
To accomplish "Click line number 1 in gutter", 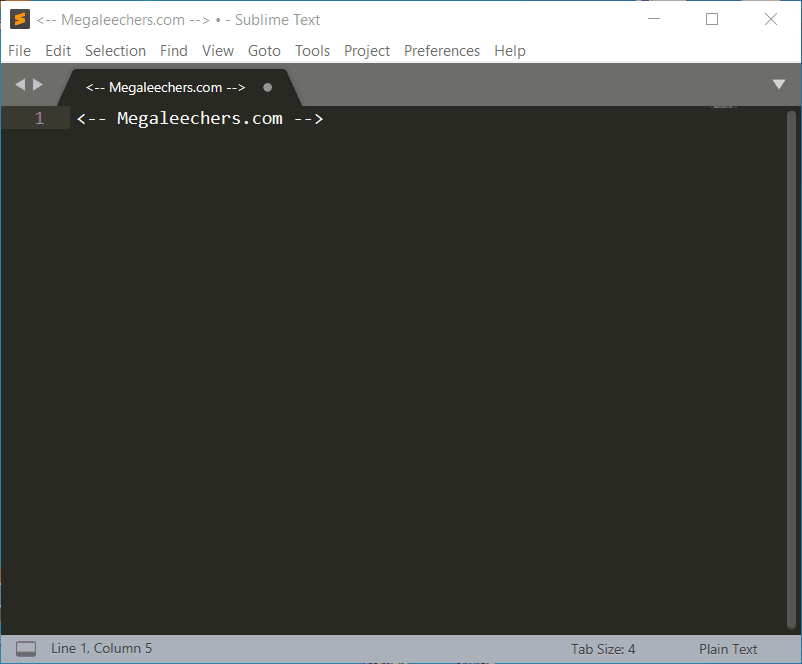I will point(39,118).
